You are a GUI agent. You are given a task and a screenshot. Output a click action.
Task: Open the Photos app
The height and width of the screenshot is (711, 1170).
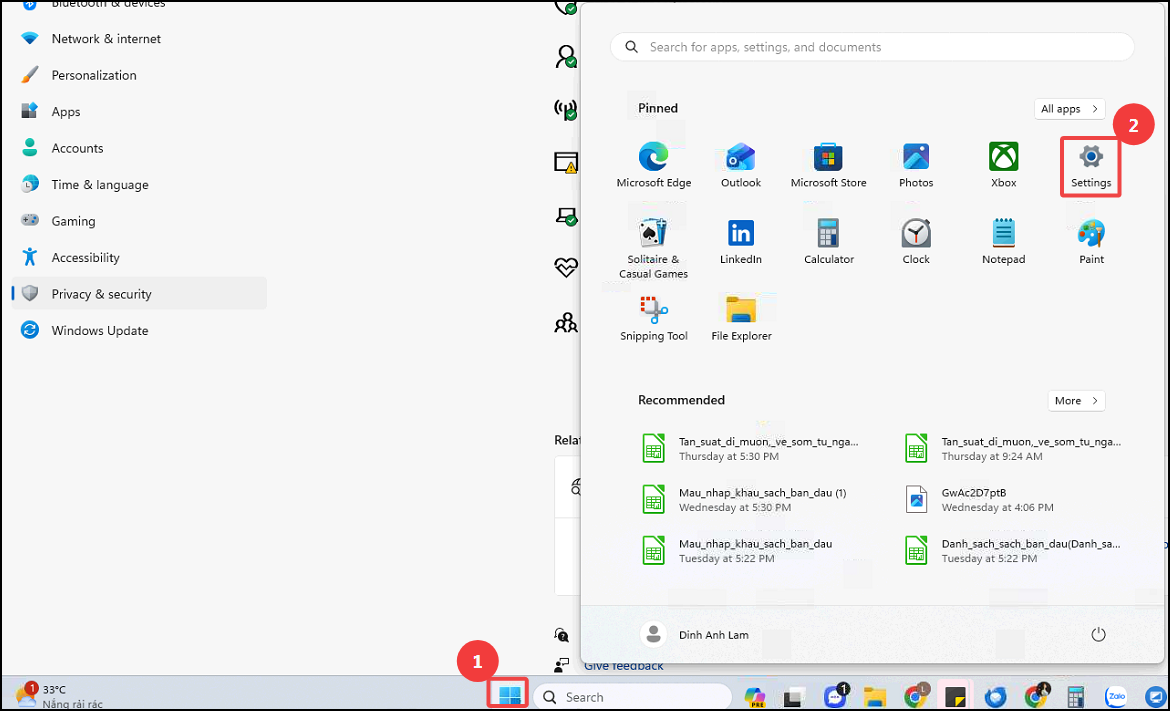916,166
